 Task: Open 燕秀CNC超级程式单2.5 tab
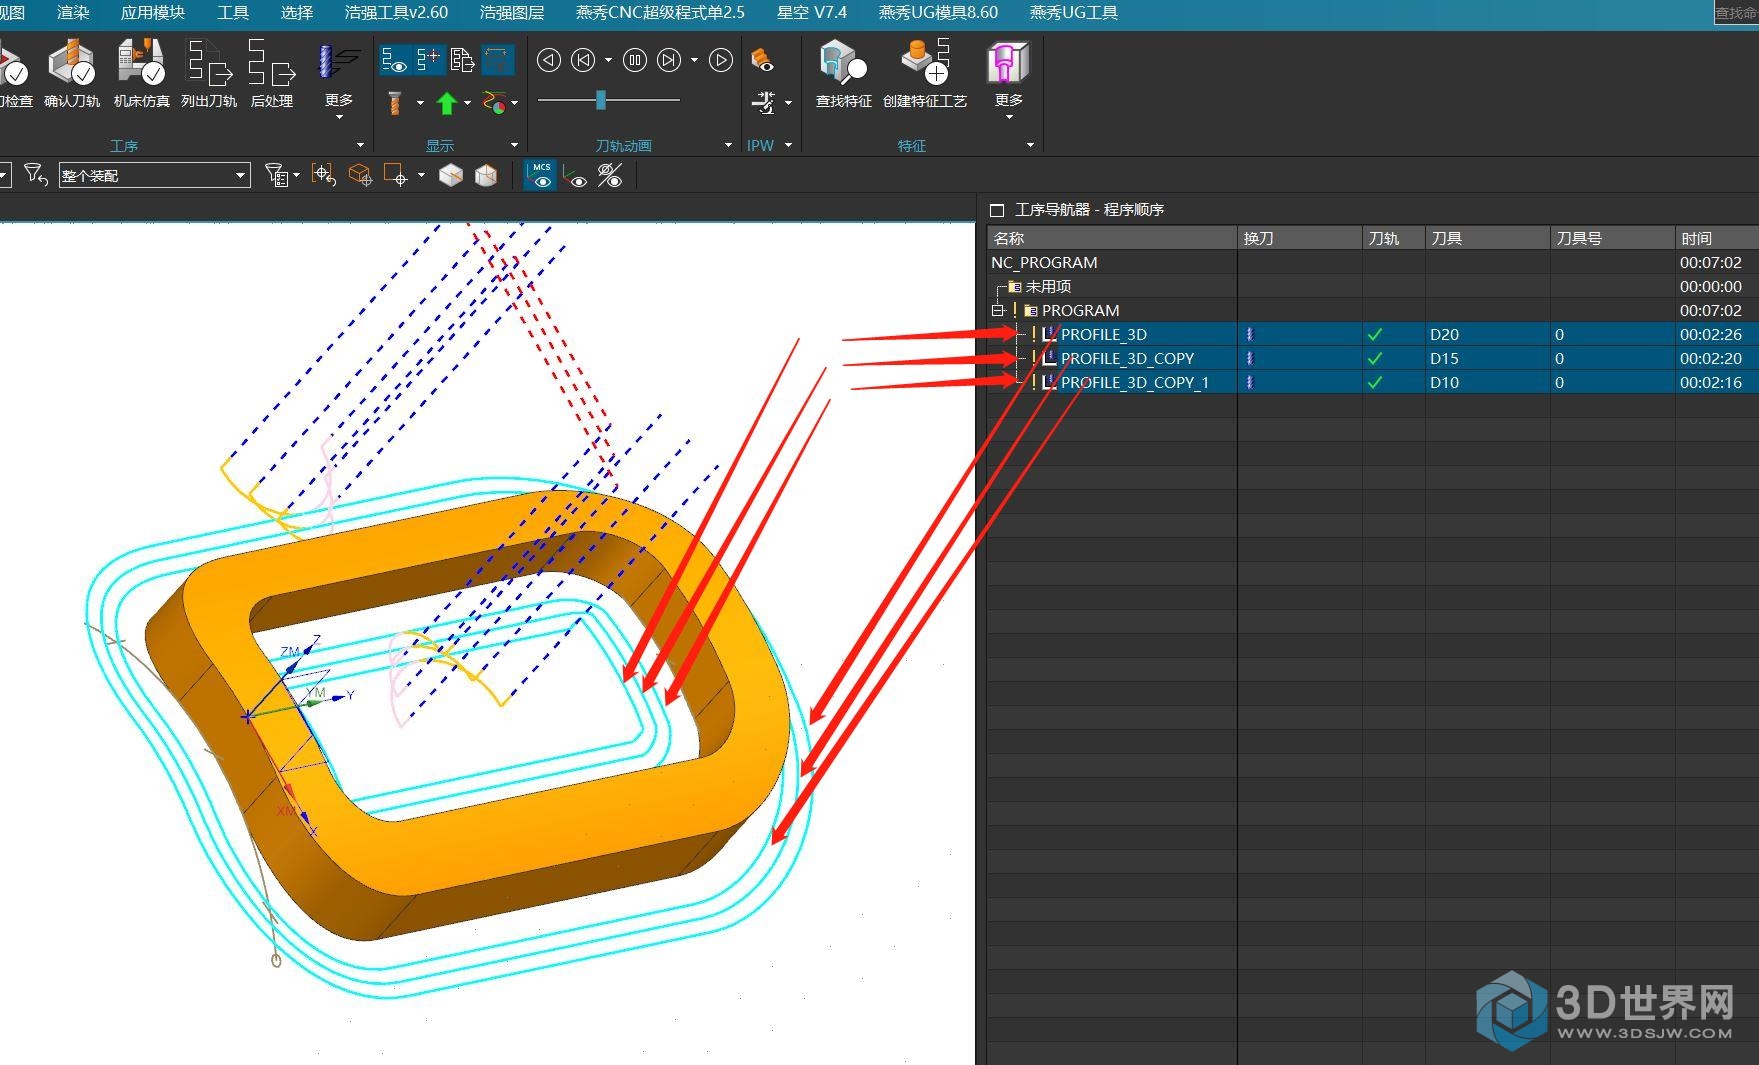click(x=660, y=12)
